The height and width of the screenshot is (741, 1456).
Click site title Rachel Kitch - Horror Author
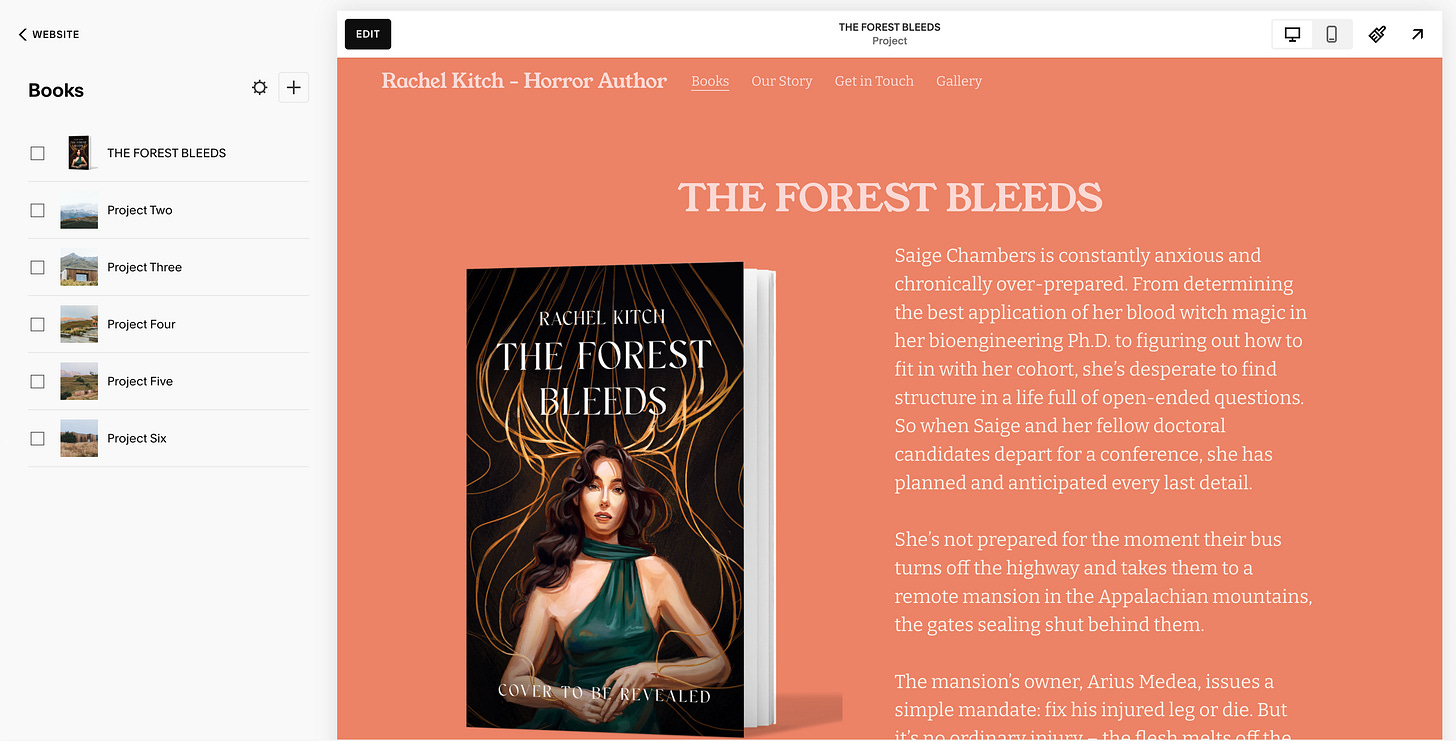(524, 81)
